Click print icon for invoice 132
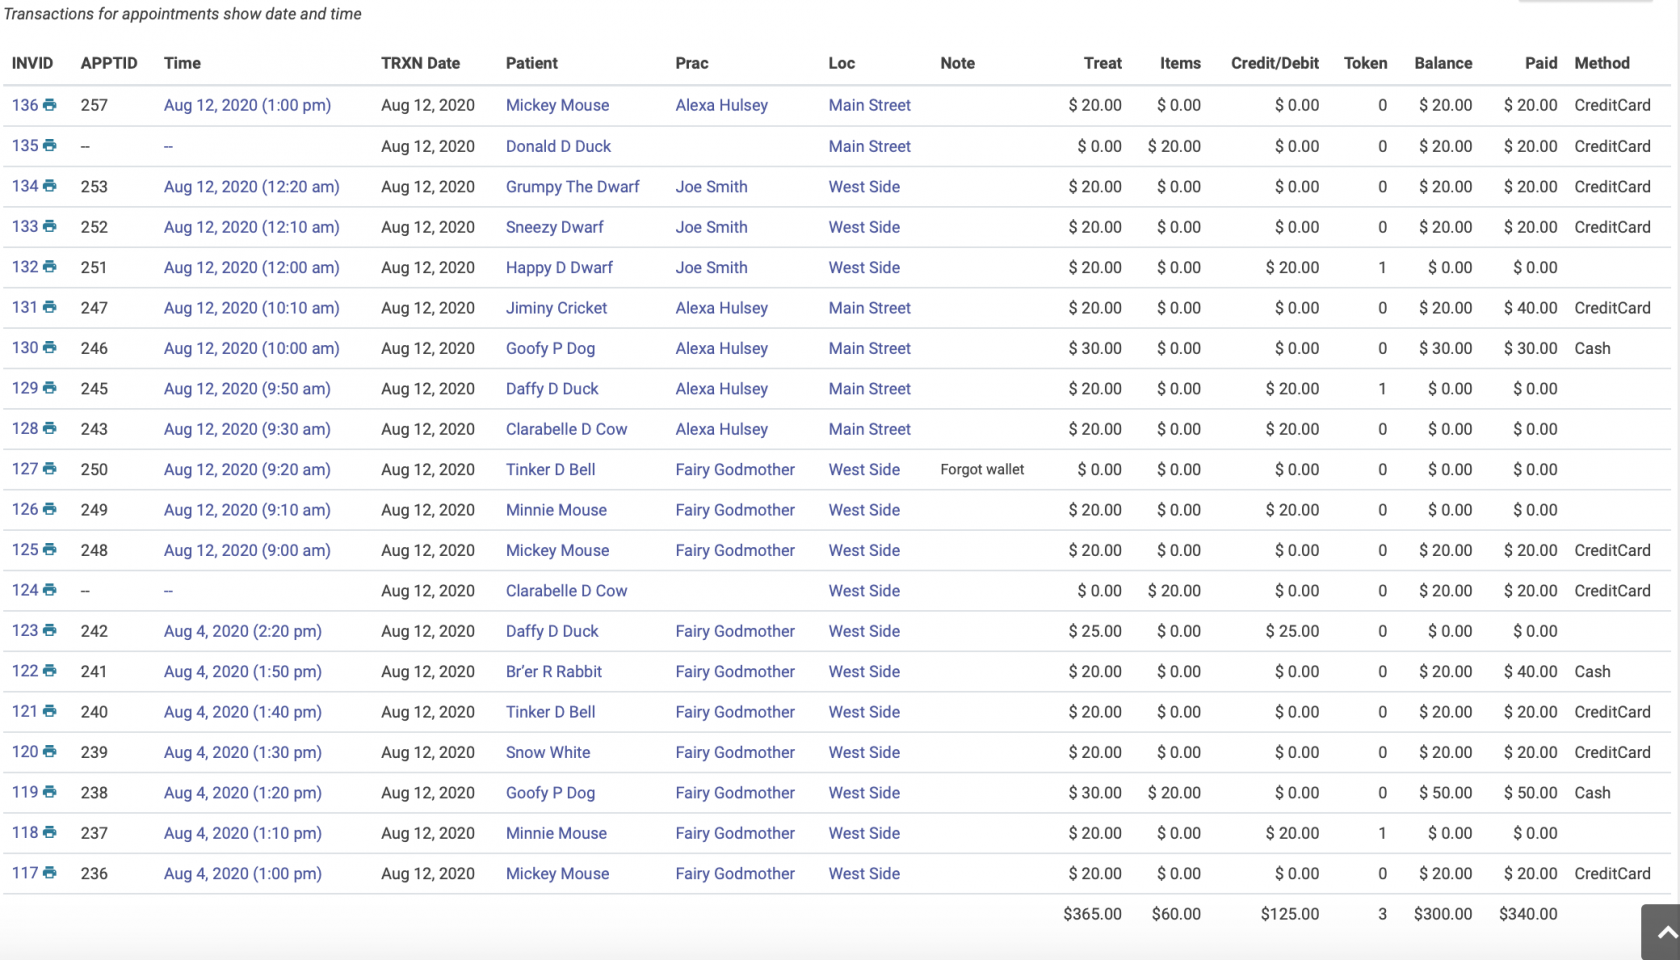Viewport: 1680px width, 960px height. 50,267
